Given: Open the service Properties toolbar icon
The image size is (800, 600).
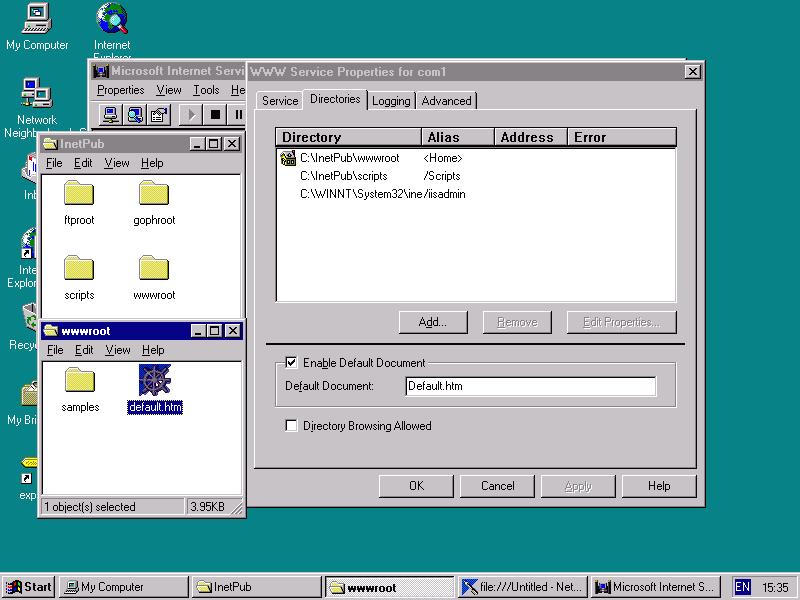Looking at the screenshot, I should coord(159,115).
